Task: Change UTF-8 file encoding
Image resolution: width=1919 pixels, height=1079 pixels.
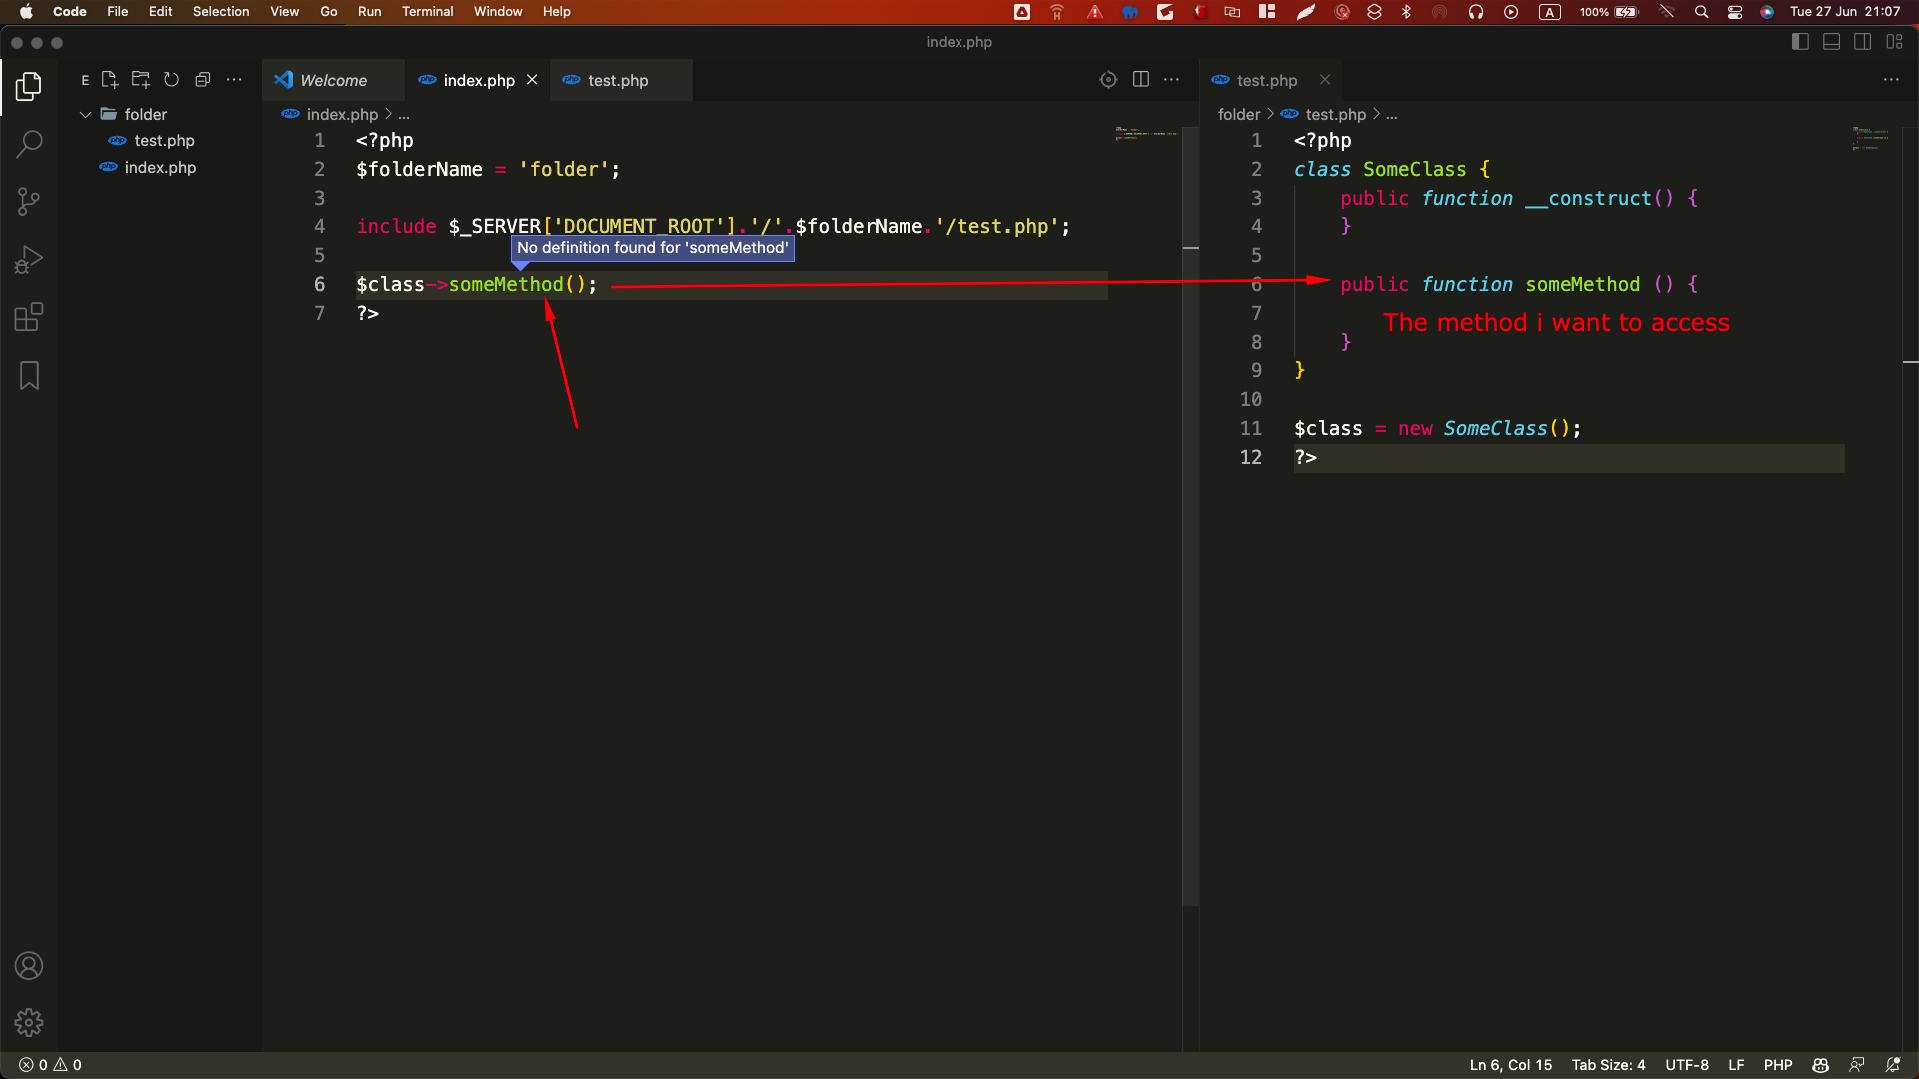Action: click(1686, 1065)
